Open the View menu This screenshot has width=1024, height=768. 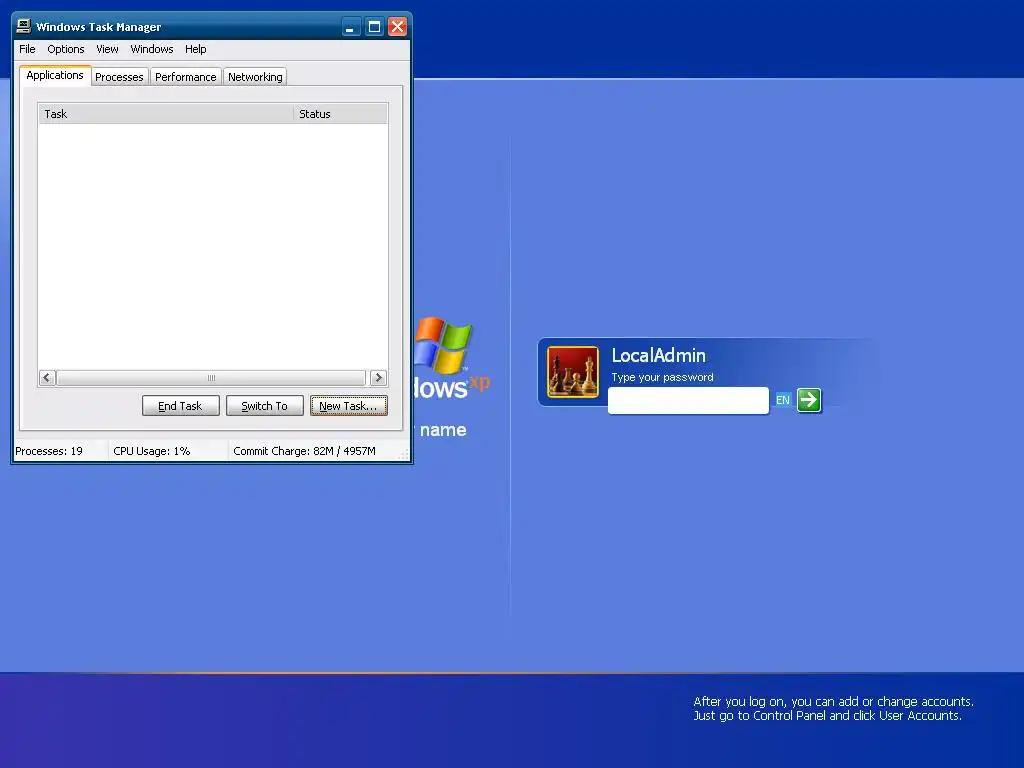[107, 49]
